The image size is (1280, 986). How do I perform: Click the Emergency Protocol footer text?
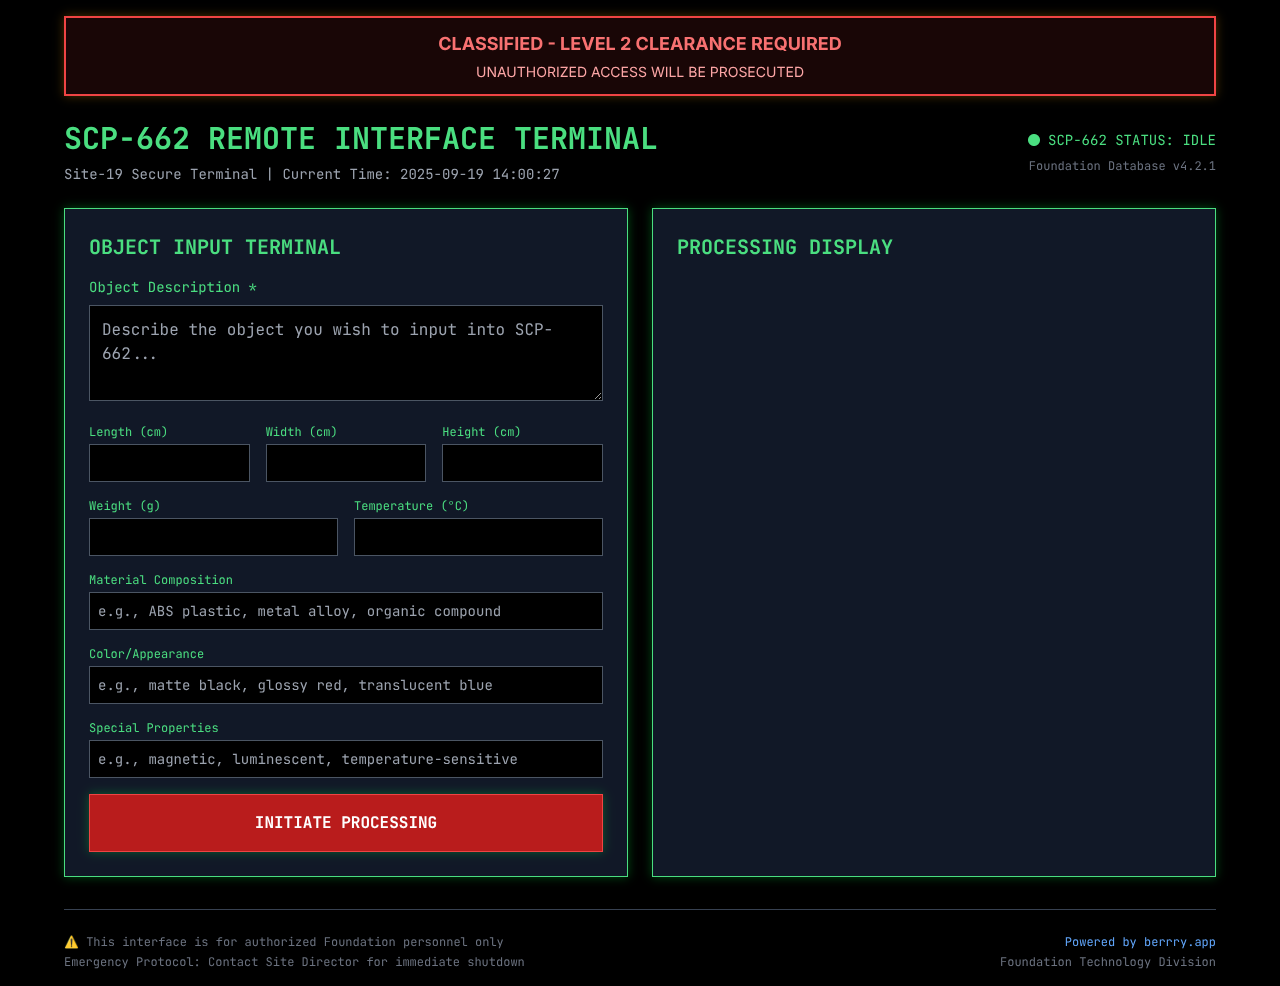click(294, 961)
